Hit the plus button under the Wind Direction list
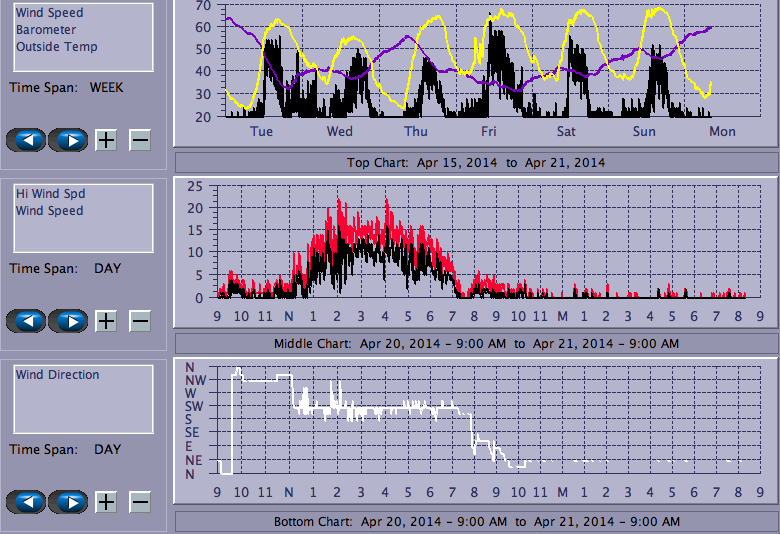 point(106,502)
